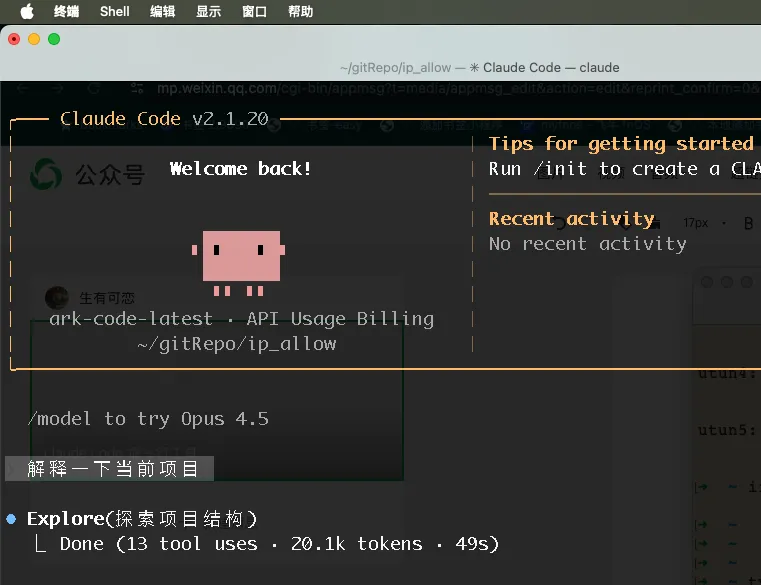
Task: Click '/model to try Opus 4.5' hint
Action: [148, 419]
